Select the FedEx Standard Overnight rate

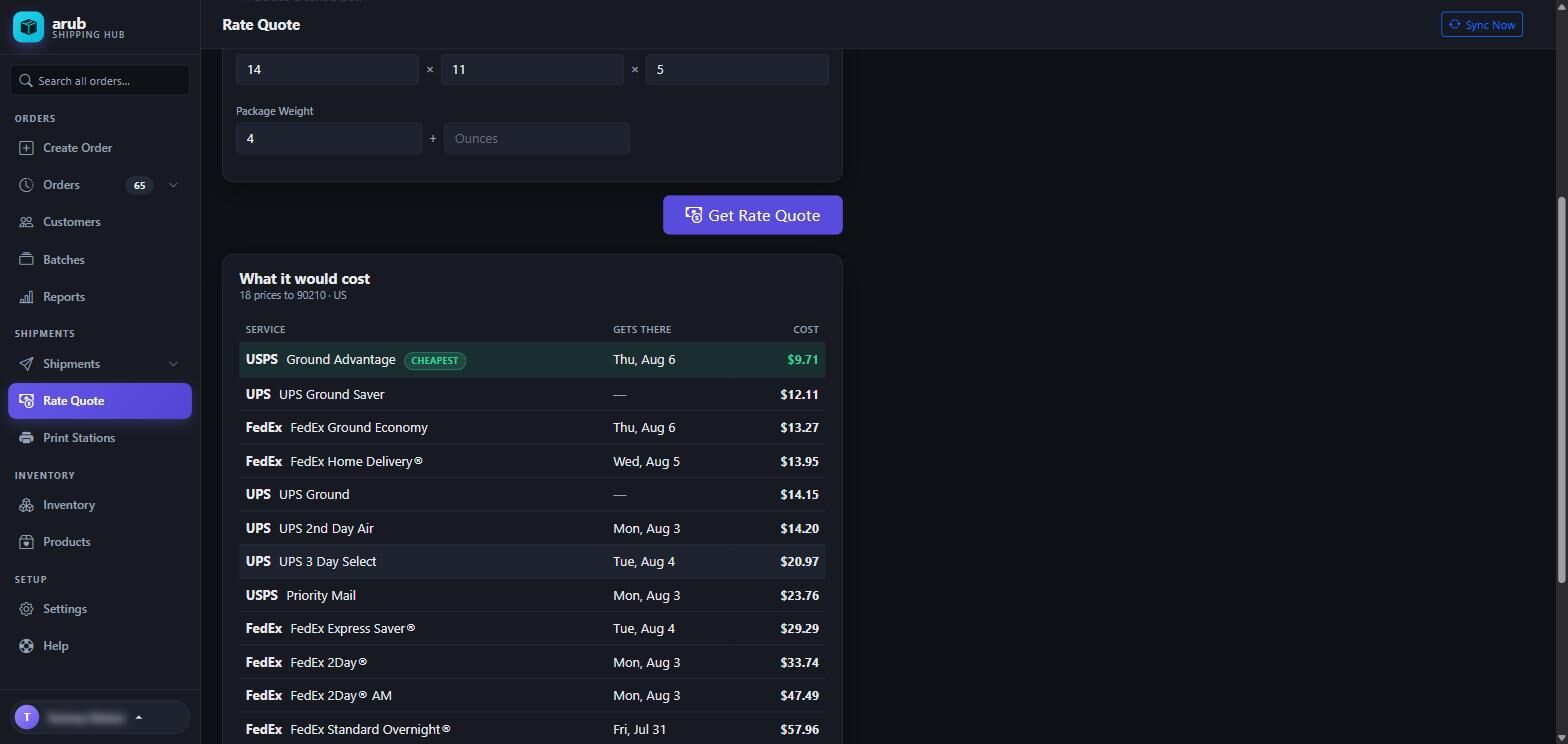tap(532, 729)
